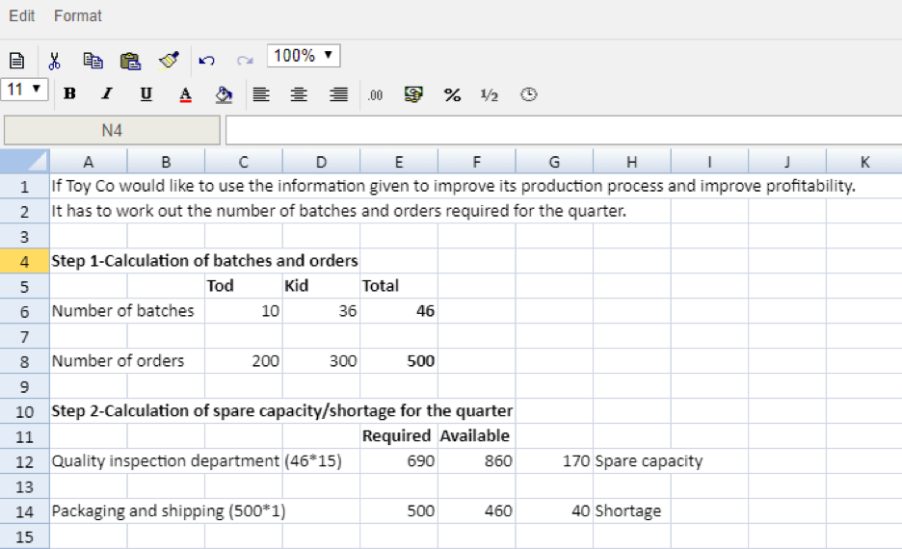The width and height of the screenshot is (902, 549).
Task: Undo the last action
Action: click(x=207, y=61)
